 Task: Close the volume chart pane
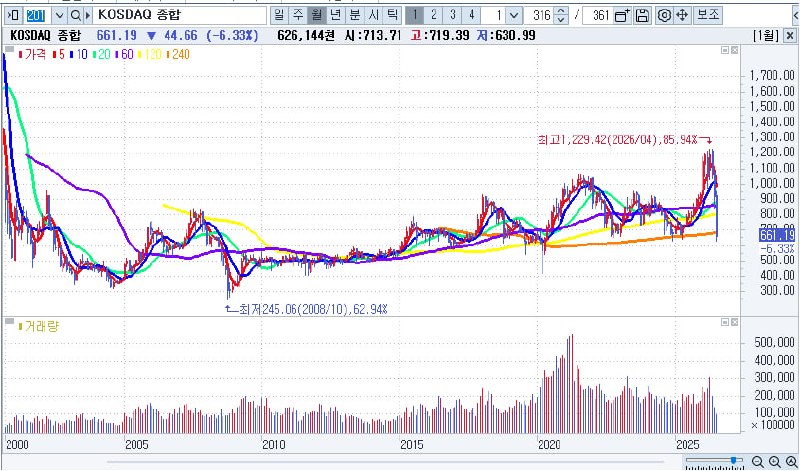734,323
